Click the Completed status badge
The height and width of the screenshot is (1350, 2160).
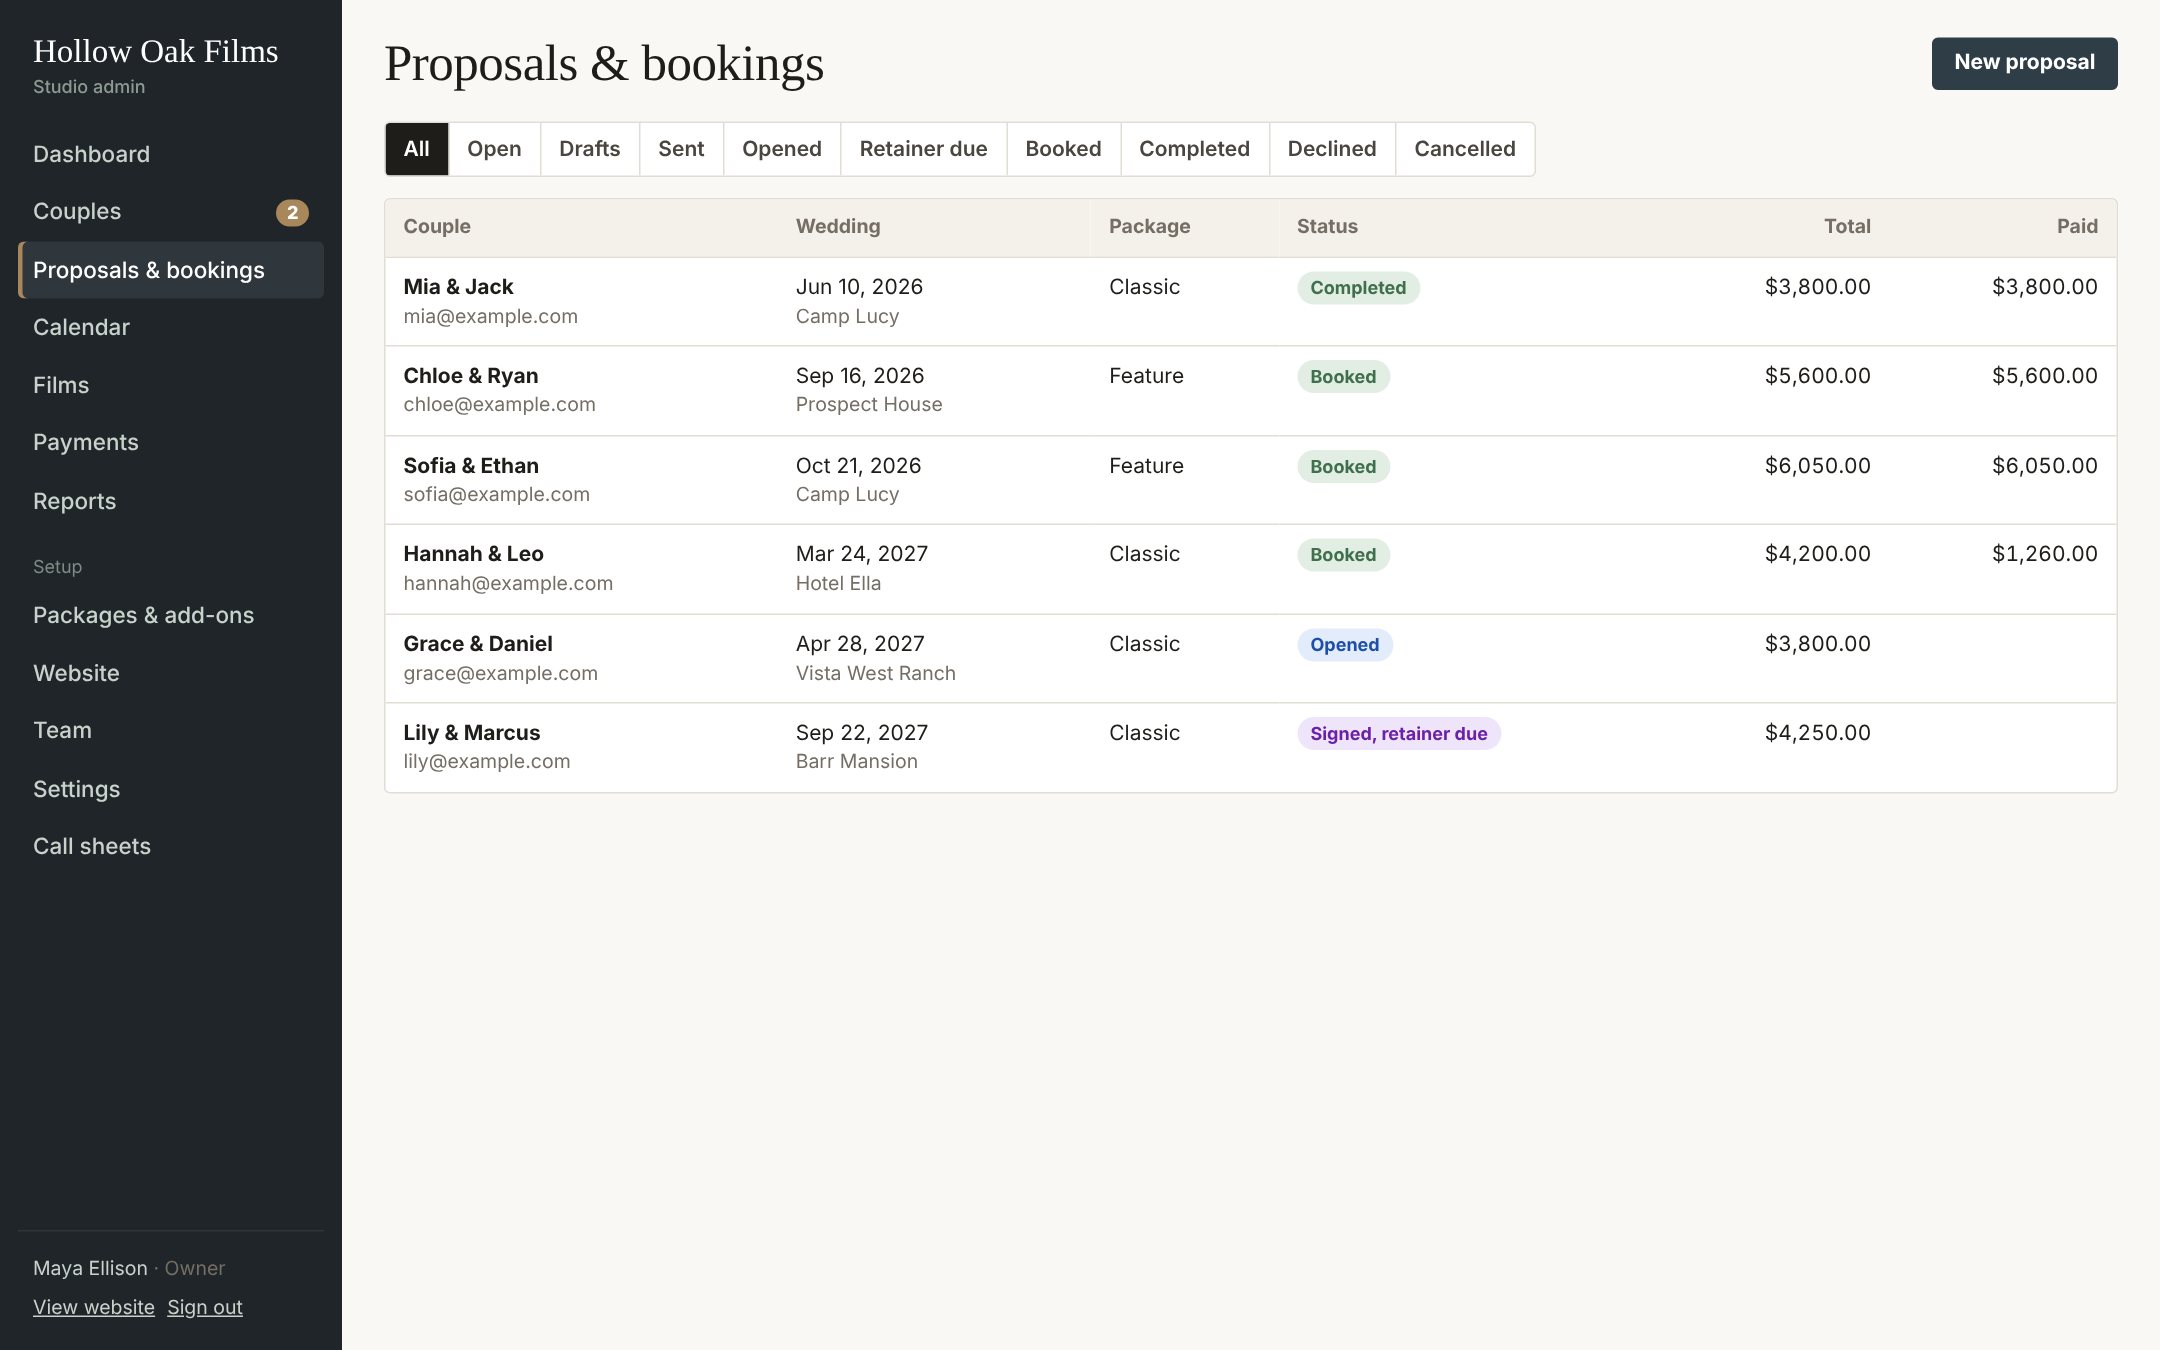(1358, 288)
